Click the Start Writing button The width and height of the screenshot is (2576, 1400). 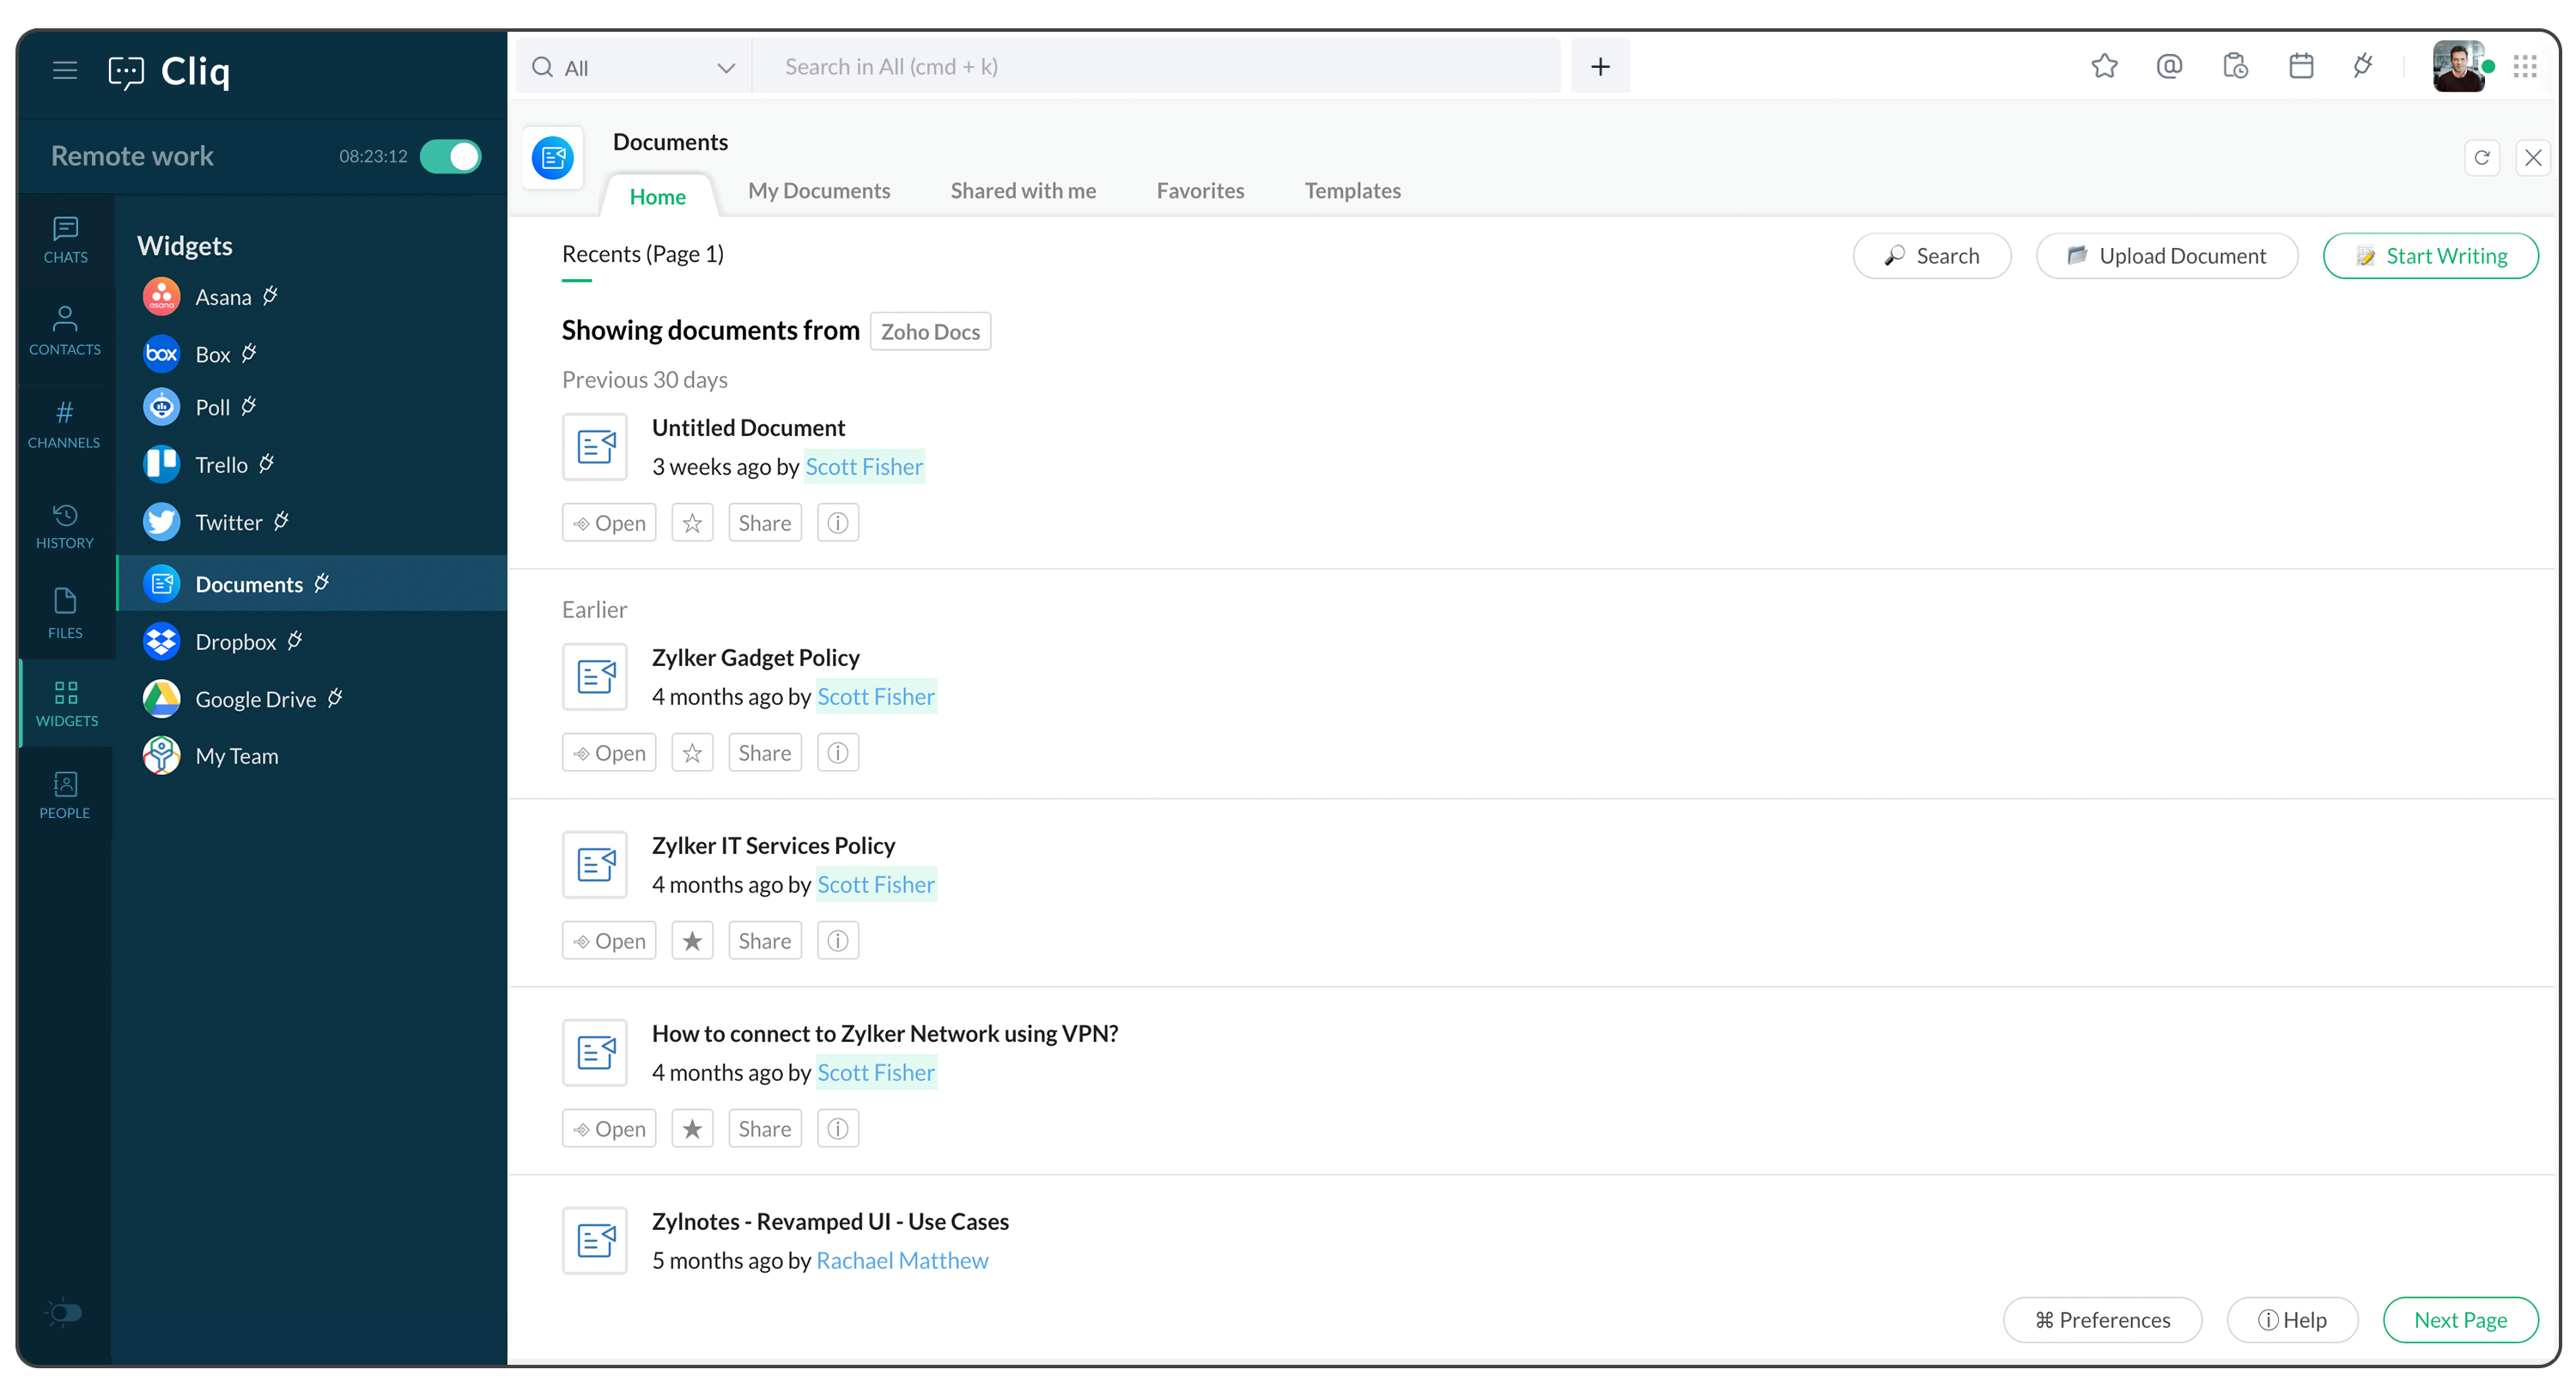click(x=2430, y=256)
